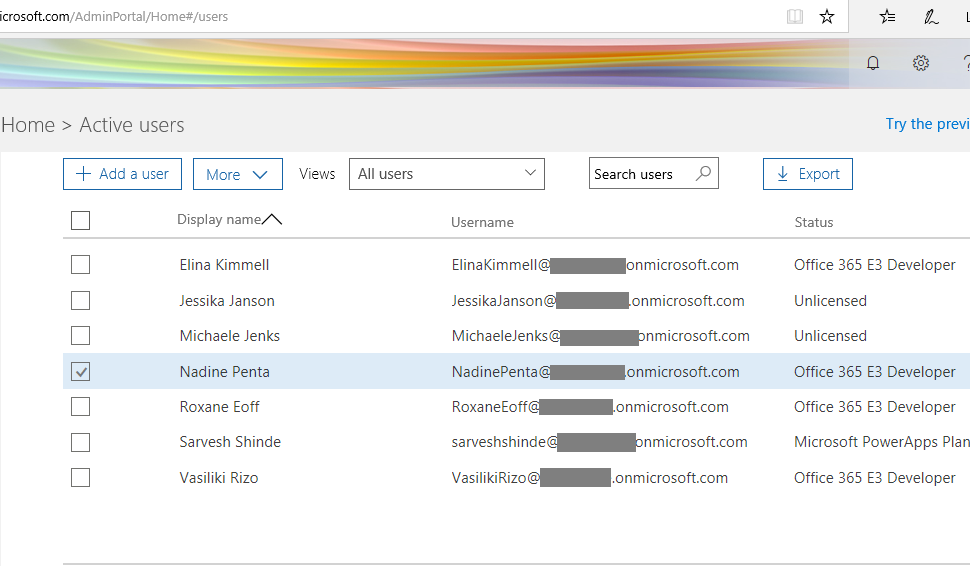The height and width of the screenshot is (566, 970).
Task: Click the Export button
Action: click(808, 174)
